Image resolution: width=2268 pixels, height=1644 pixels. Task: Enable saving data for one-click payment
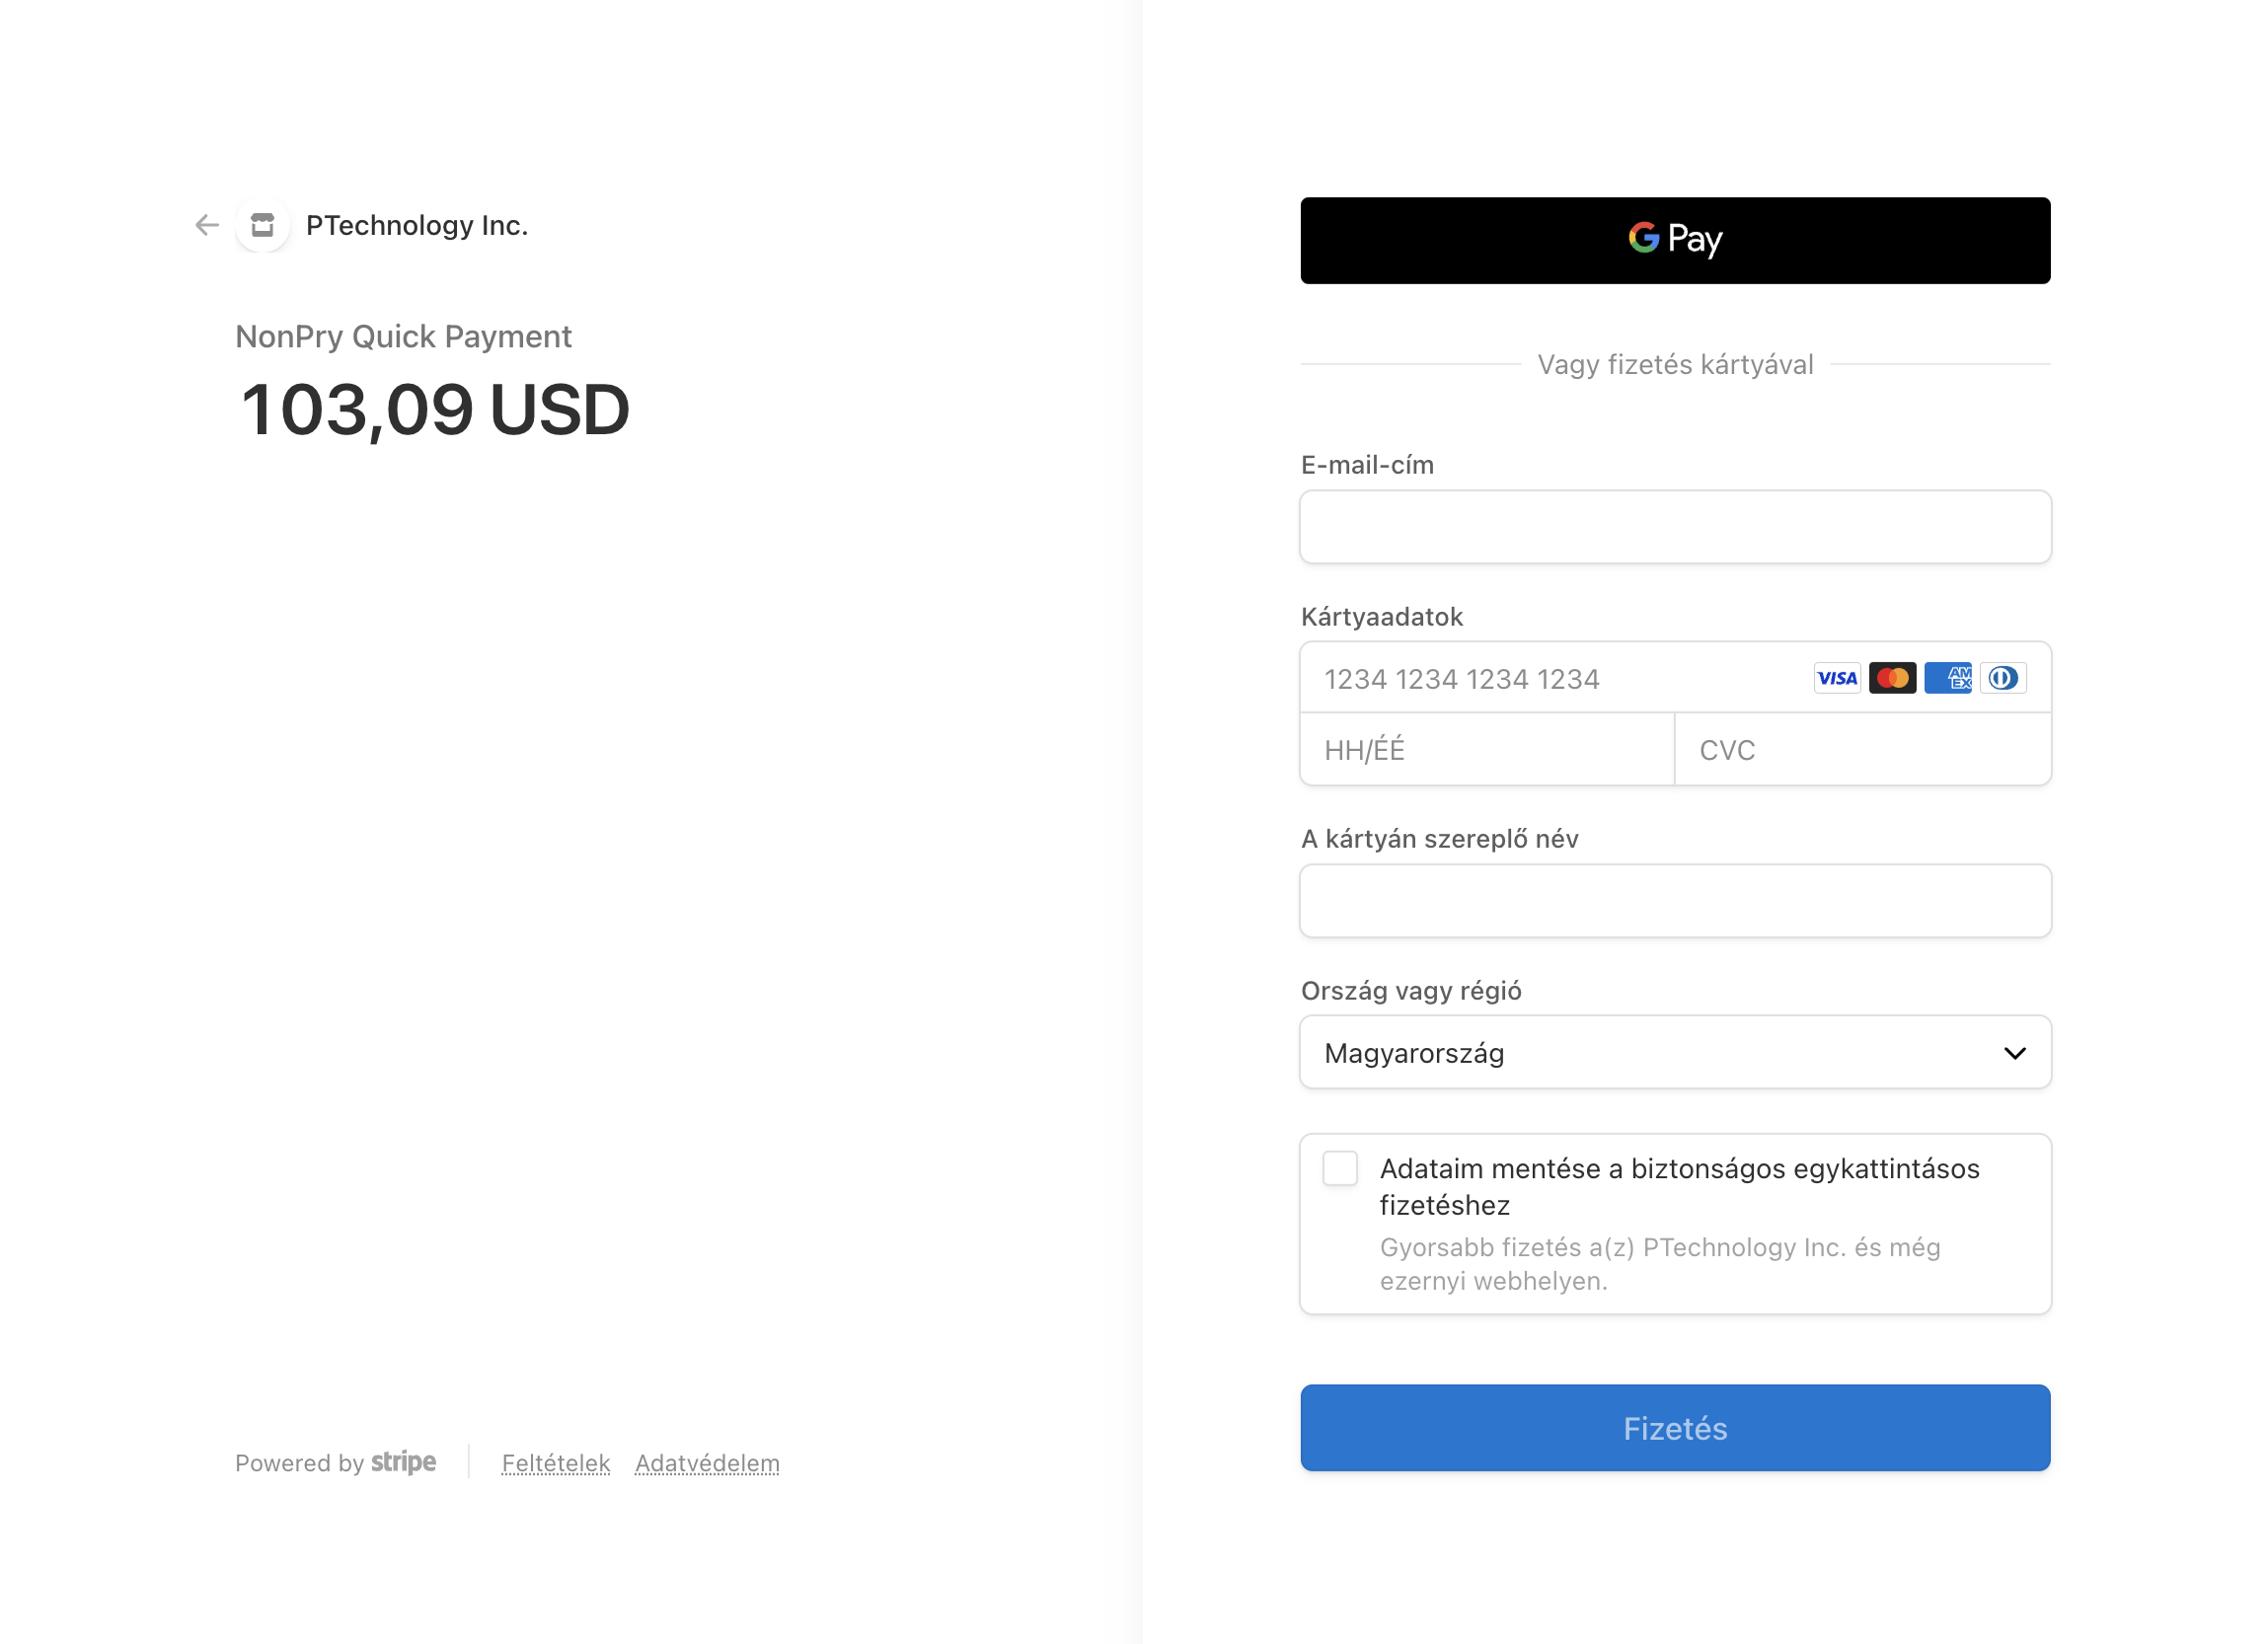tap(1340, 1168)
